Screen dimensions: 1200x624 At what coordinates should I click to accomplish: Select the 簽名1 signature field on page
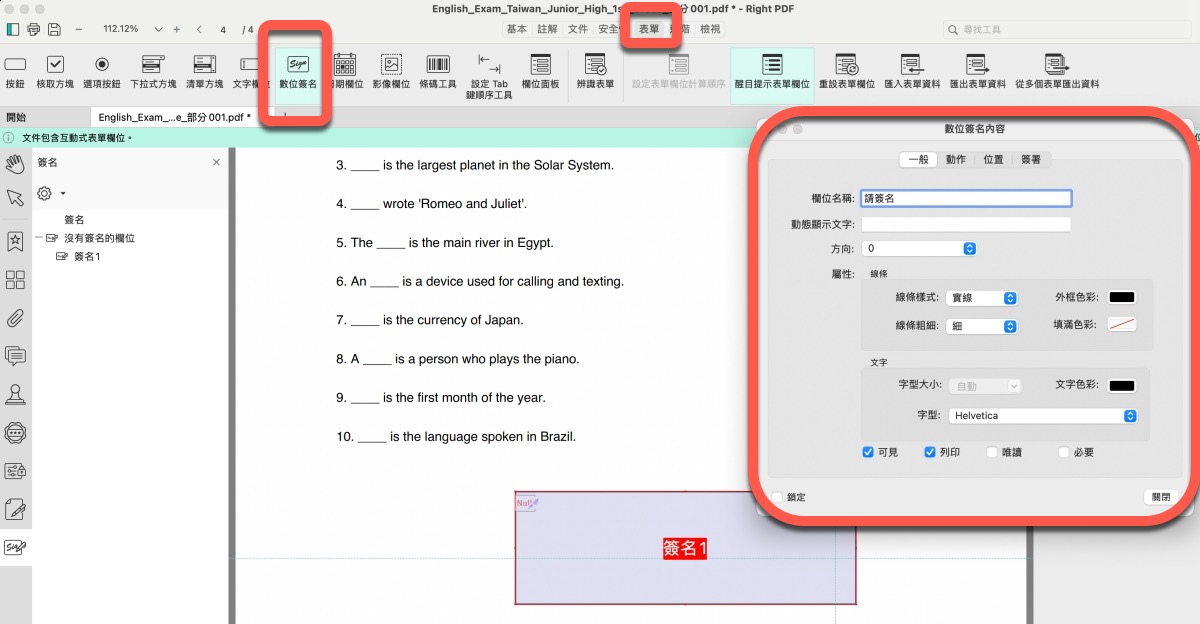[x=685, y=548]
